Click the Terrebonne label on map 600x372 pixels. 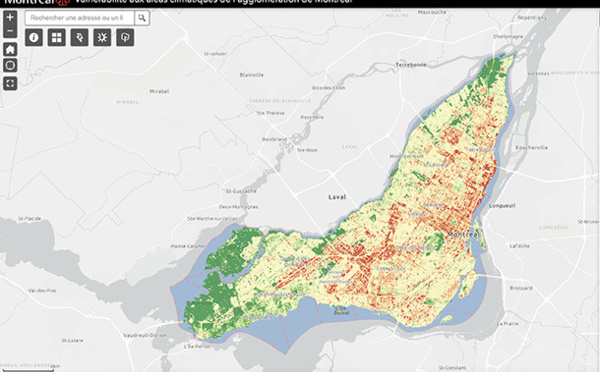[411, 65]
